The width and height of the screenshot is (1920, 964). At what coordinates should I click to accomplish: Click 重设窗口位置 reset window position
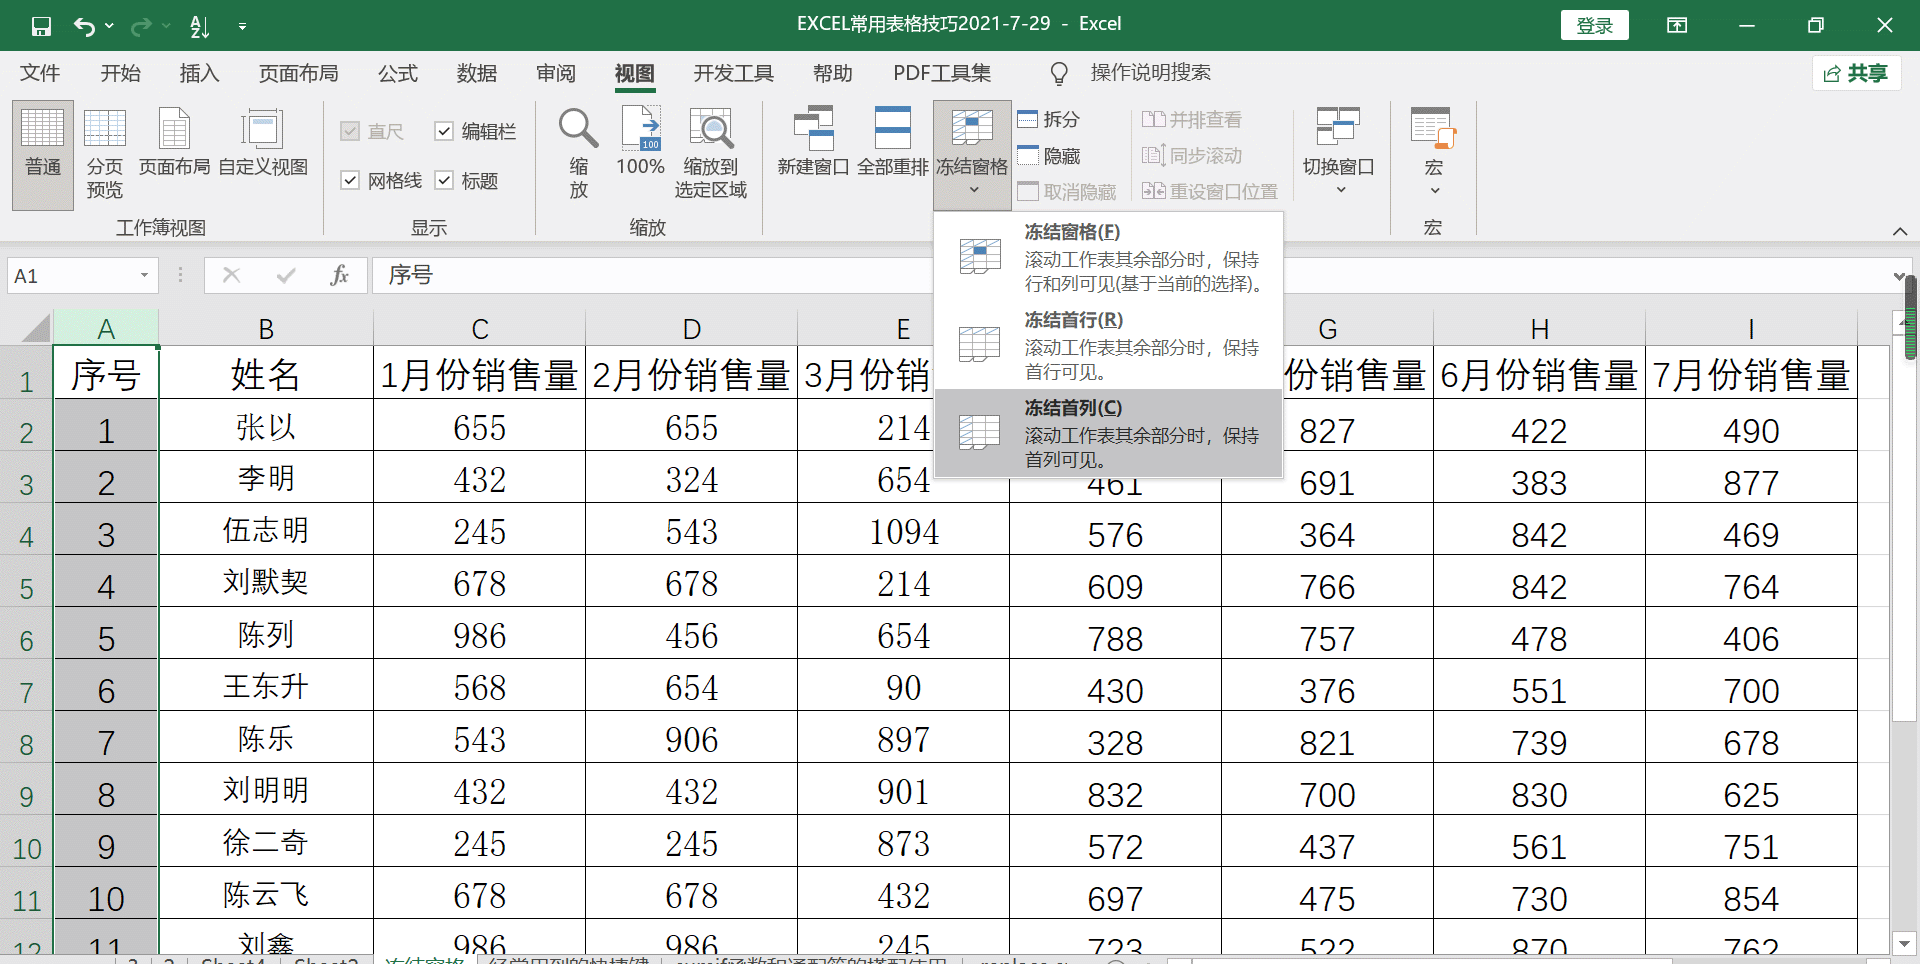pos(1210,191)
